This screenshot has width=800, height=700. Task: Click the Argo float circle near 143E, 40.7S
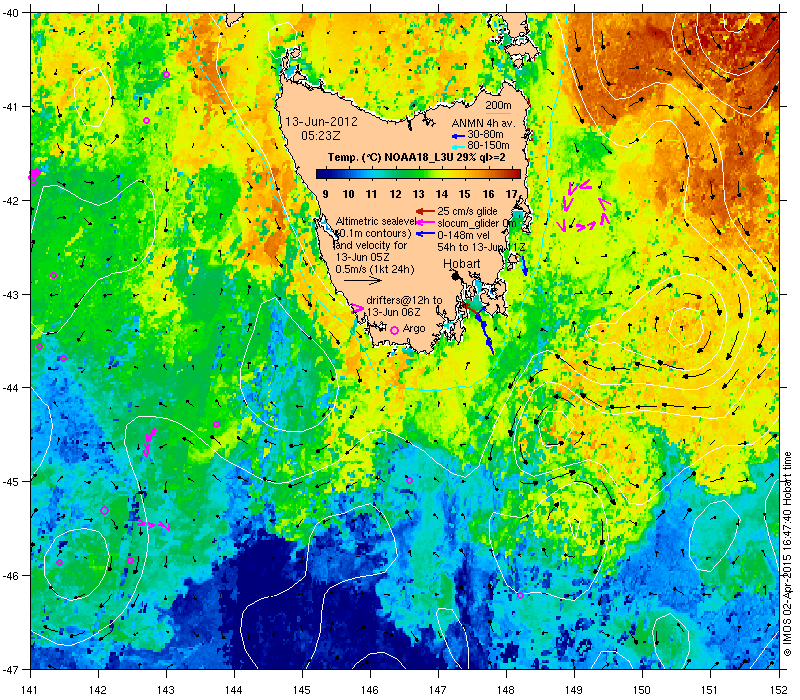(x=166, y=74)
